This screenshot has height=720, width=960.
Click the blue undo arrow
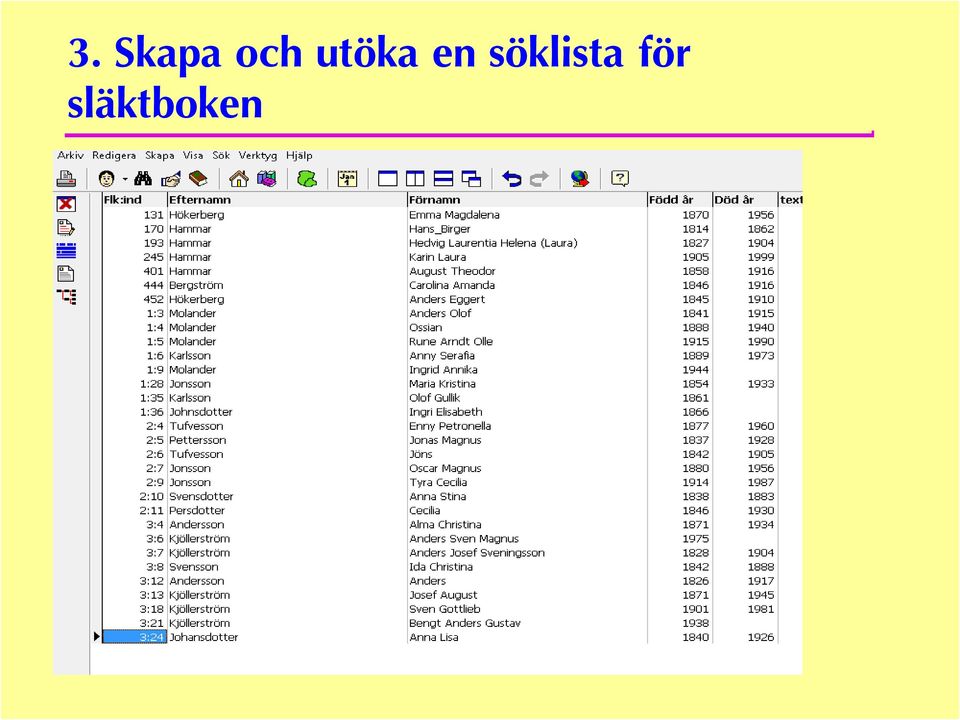(511, 179)
